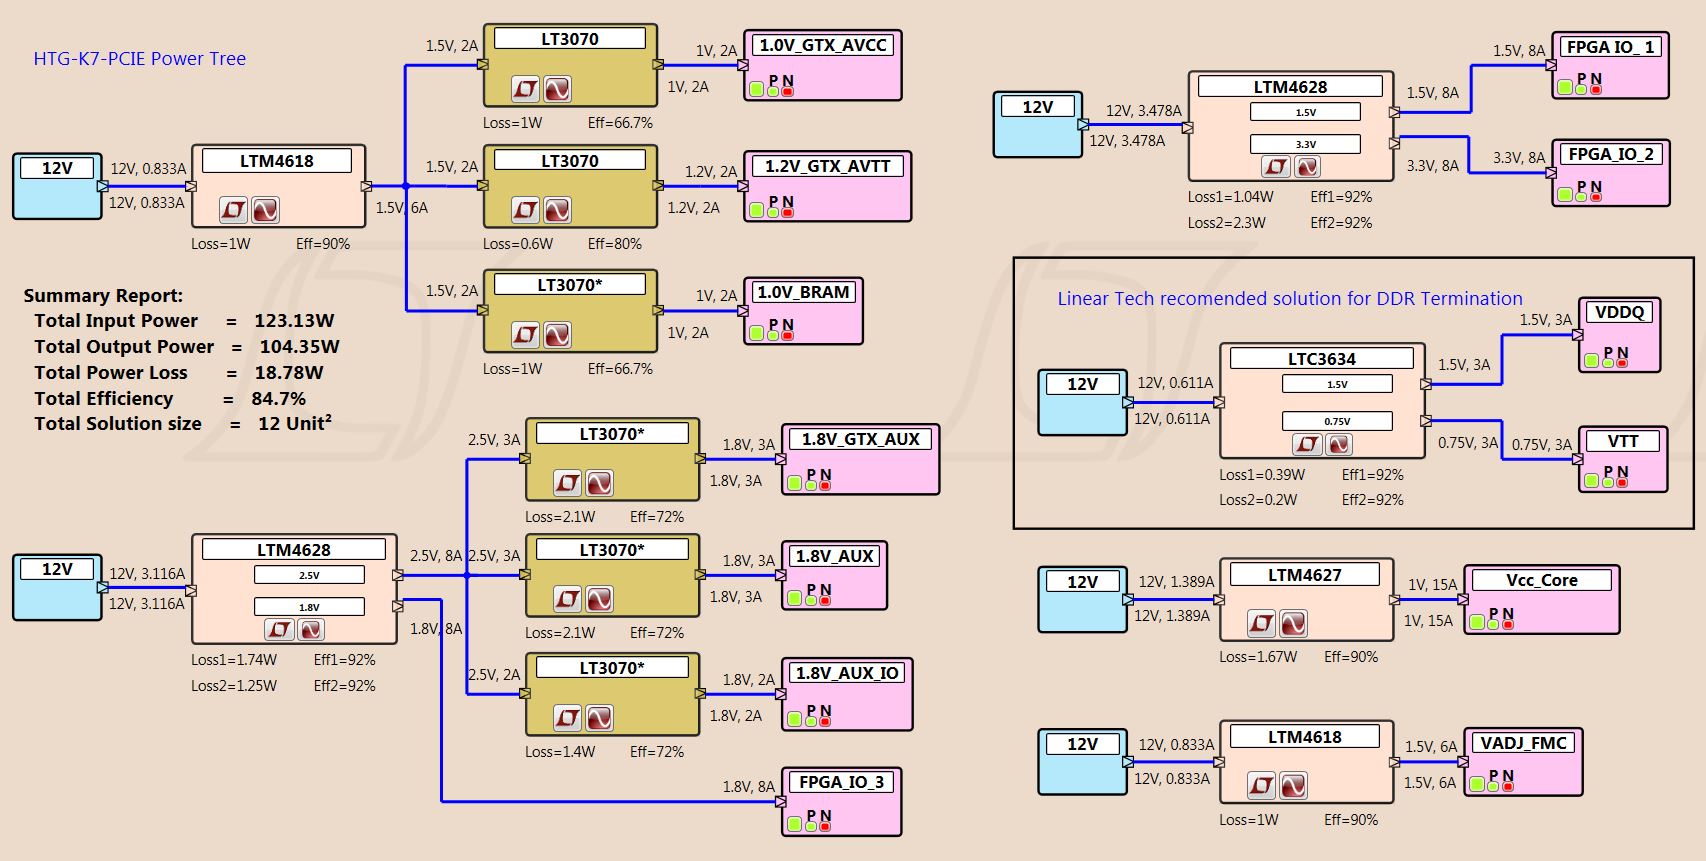
Task: Select the 12V source feeding LTM4627
Action: click(1082, 598)
